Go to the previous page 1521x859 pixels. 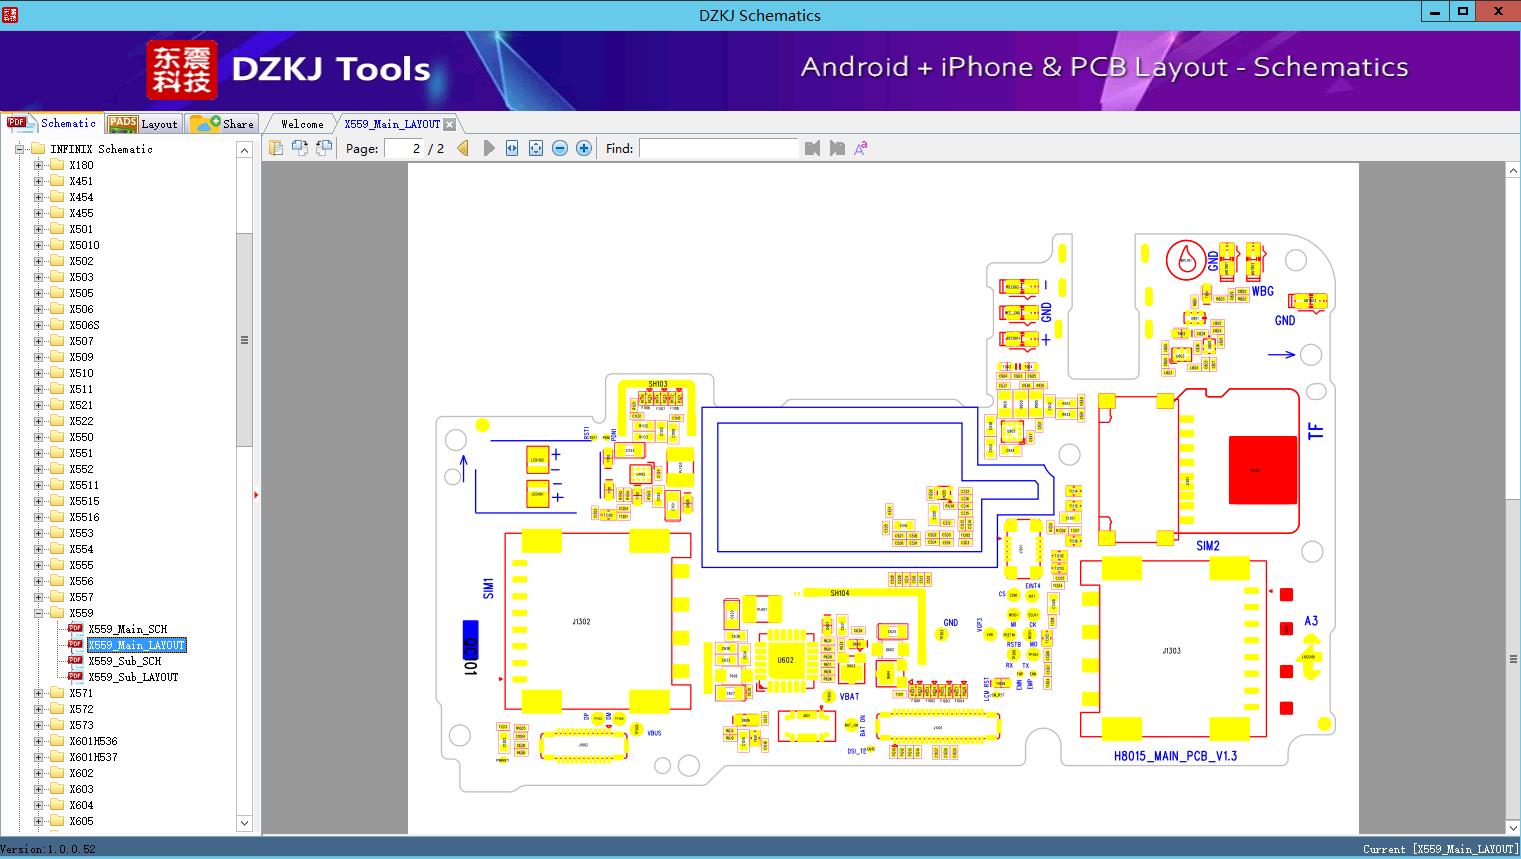point(463,148)
